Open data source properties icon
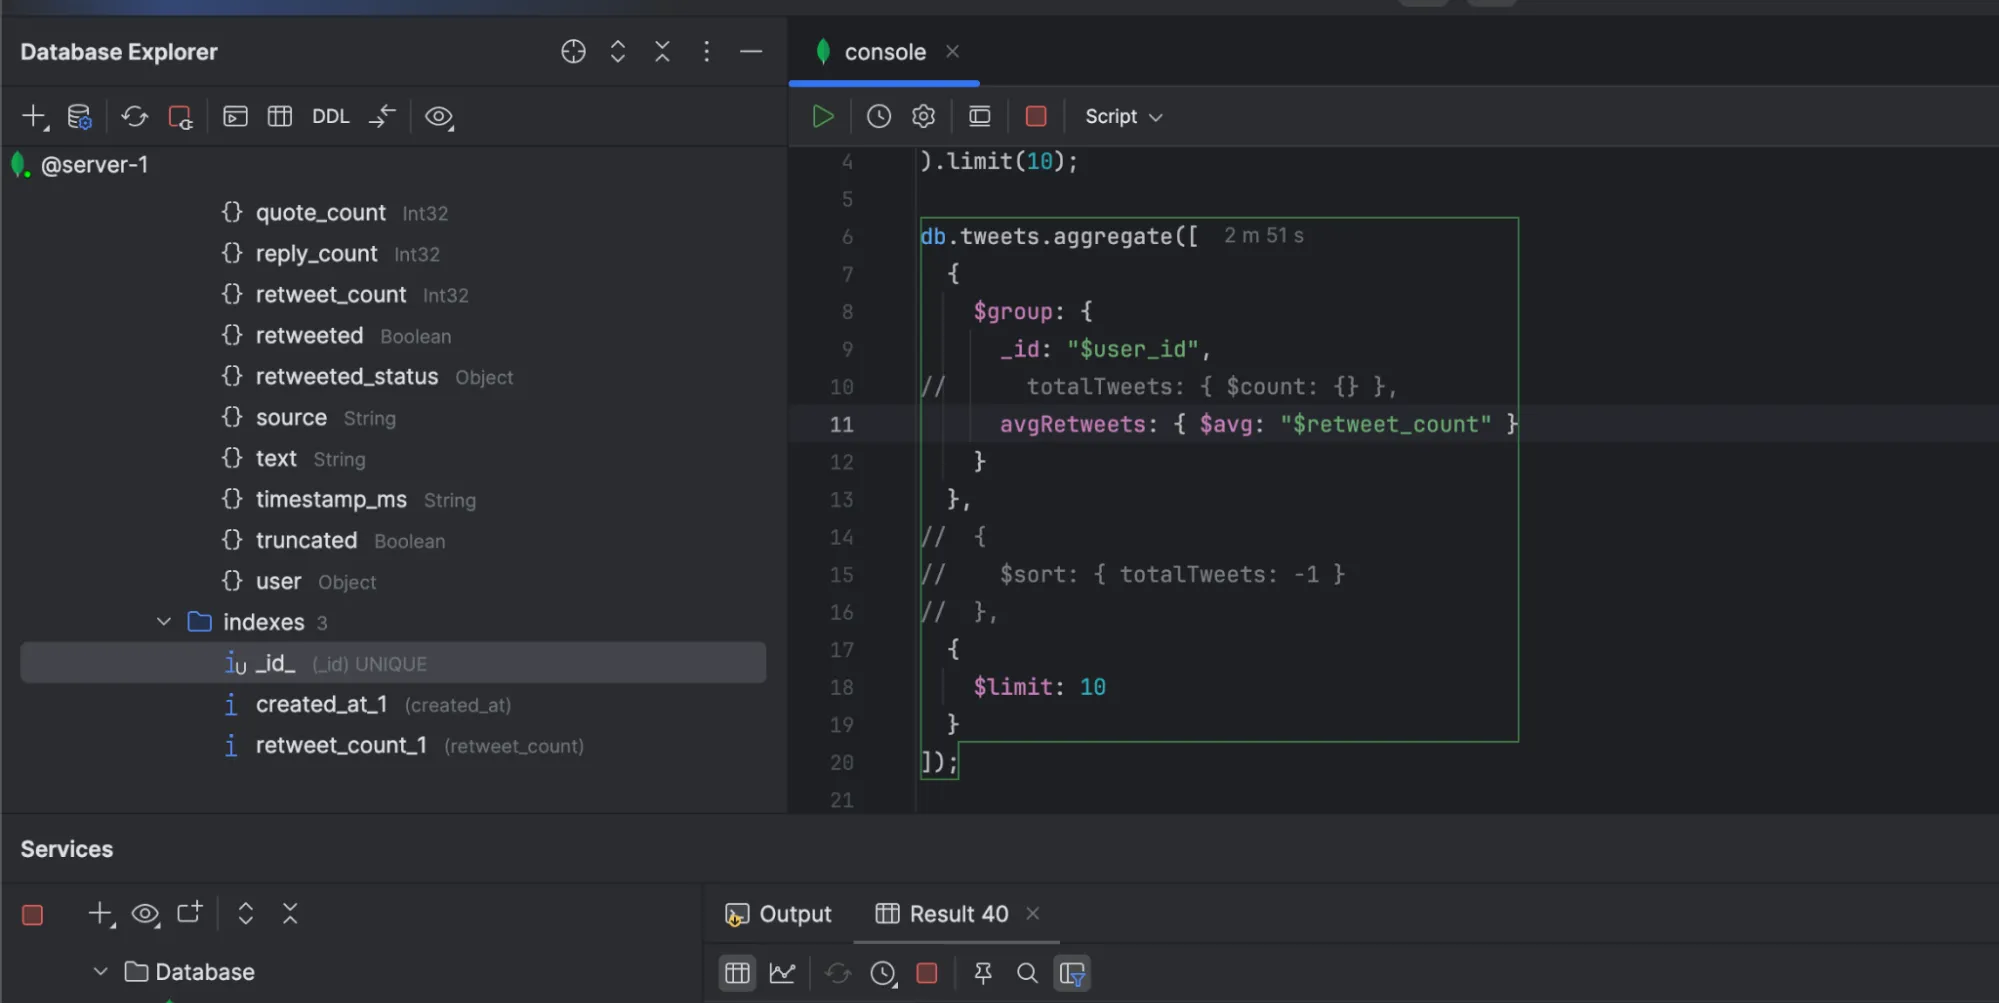The width and height of the screenshot is (1999, 1004). [x=79, y=117]
